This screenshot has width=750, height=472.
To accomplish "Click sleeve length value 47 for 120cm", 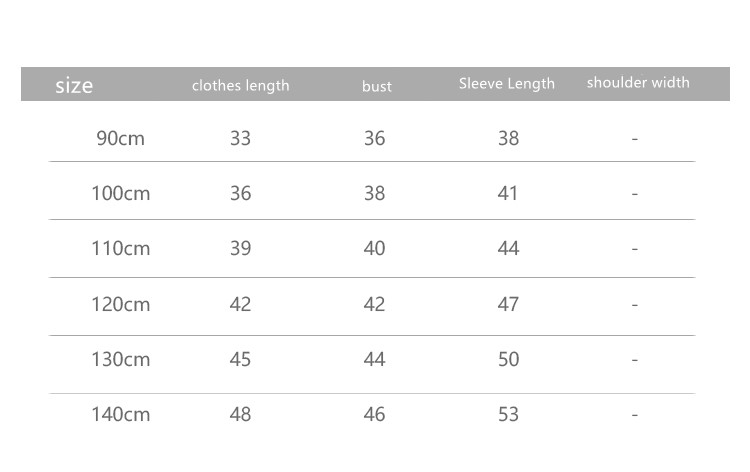I will 508,304.
